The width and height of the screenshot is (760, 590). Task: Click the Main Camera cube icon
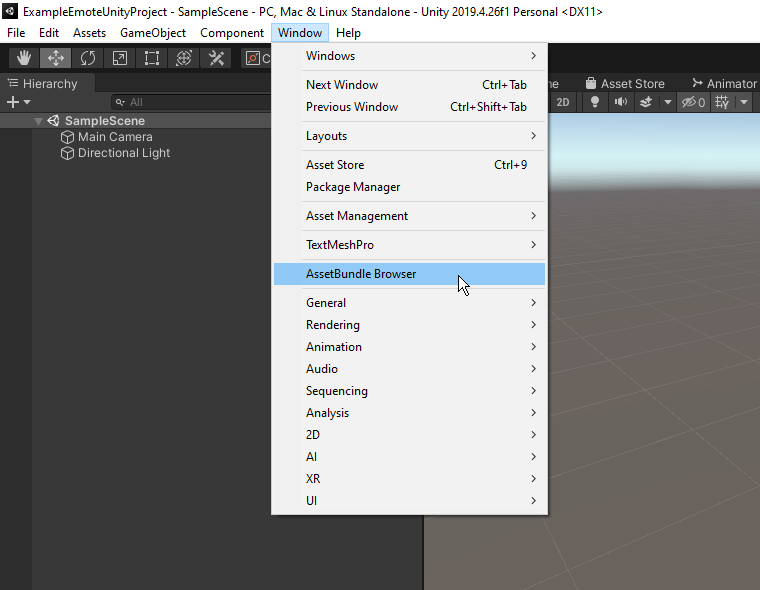[67, 137]
